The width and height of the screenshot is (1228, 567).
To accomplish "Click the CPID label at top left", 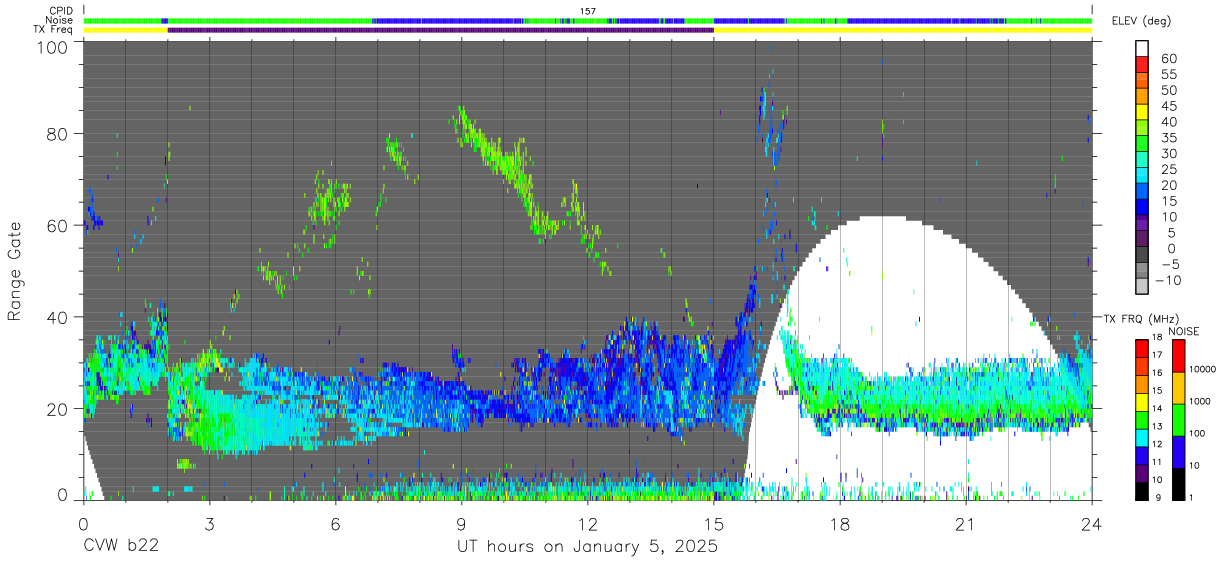I will tap(60, 11).
